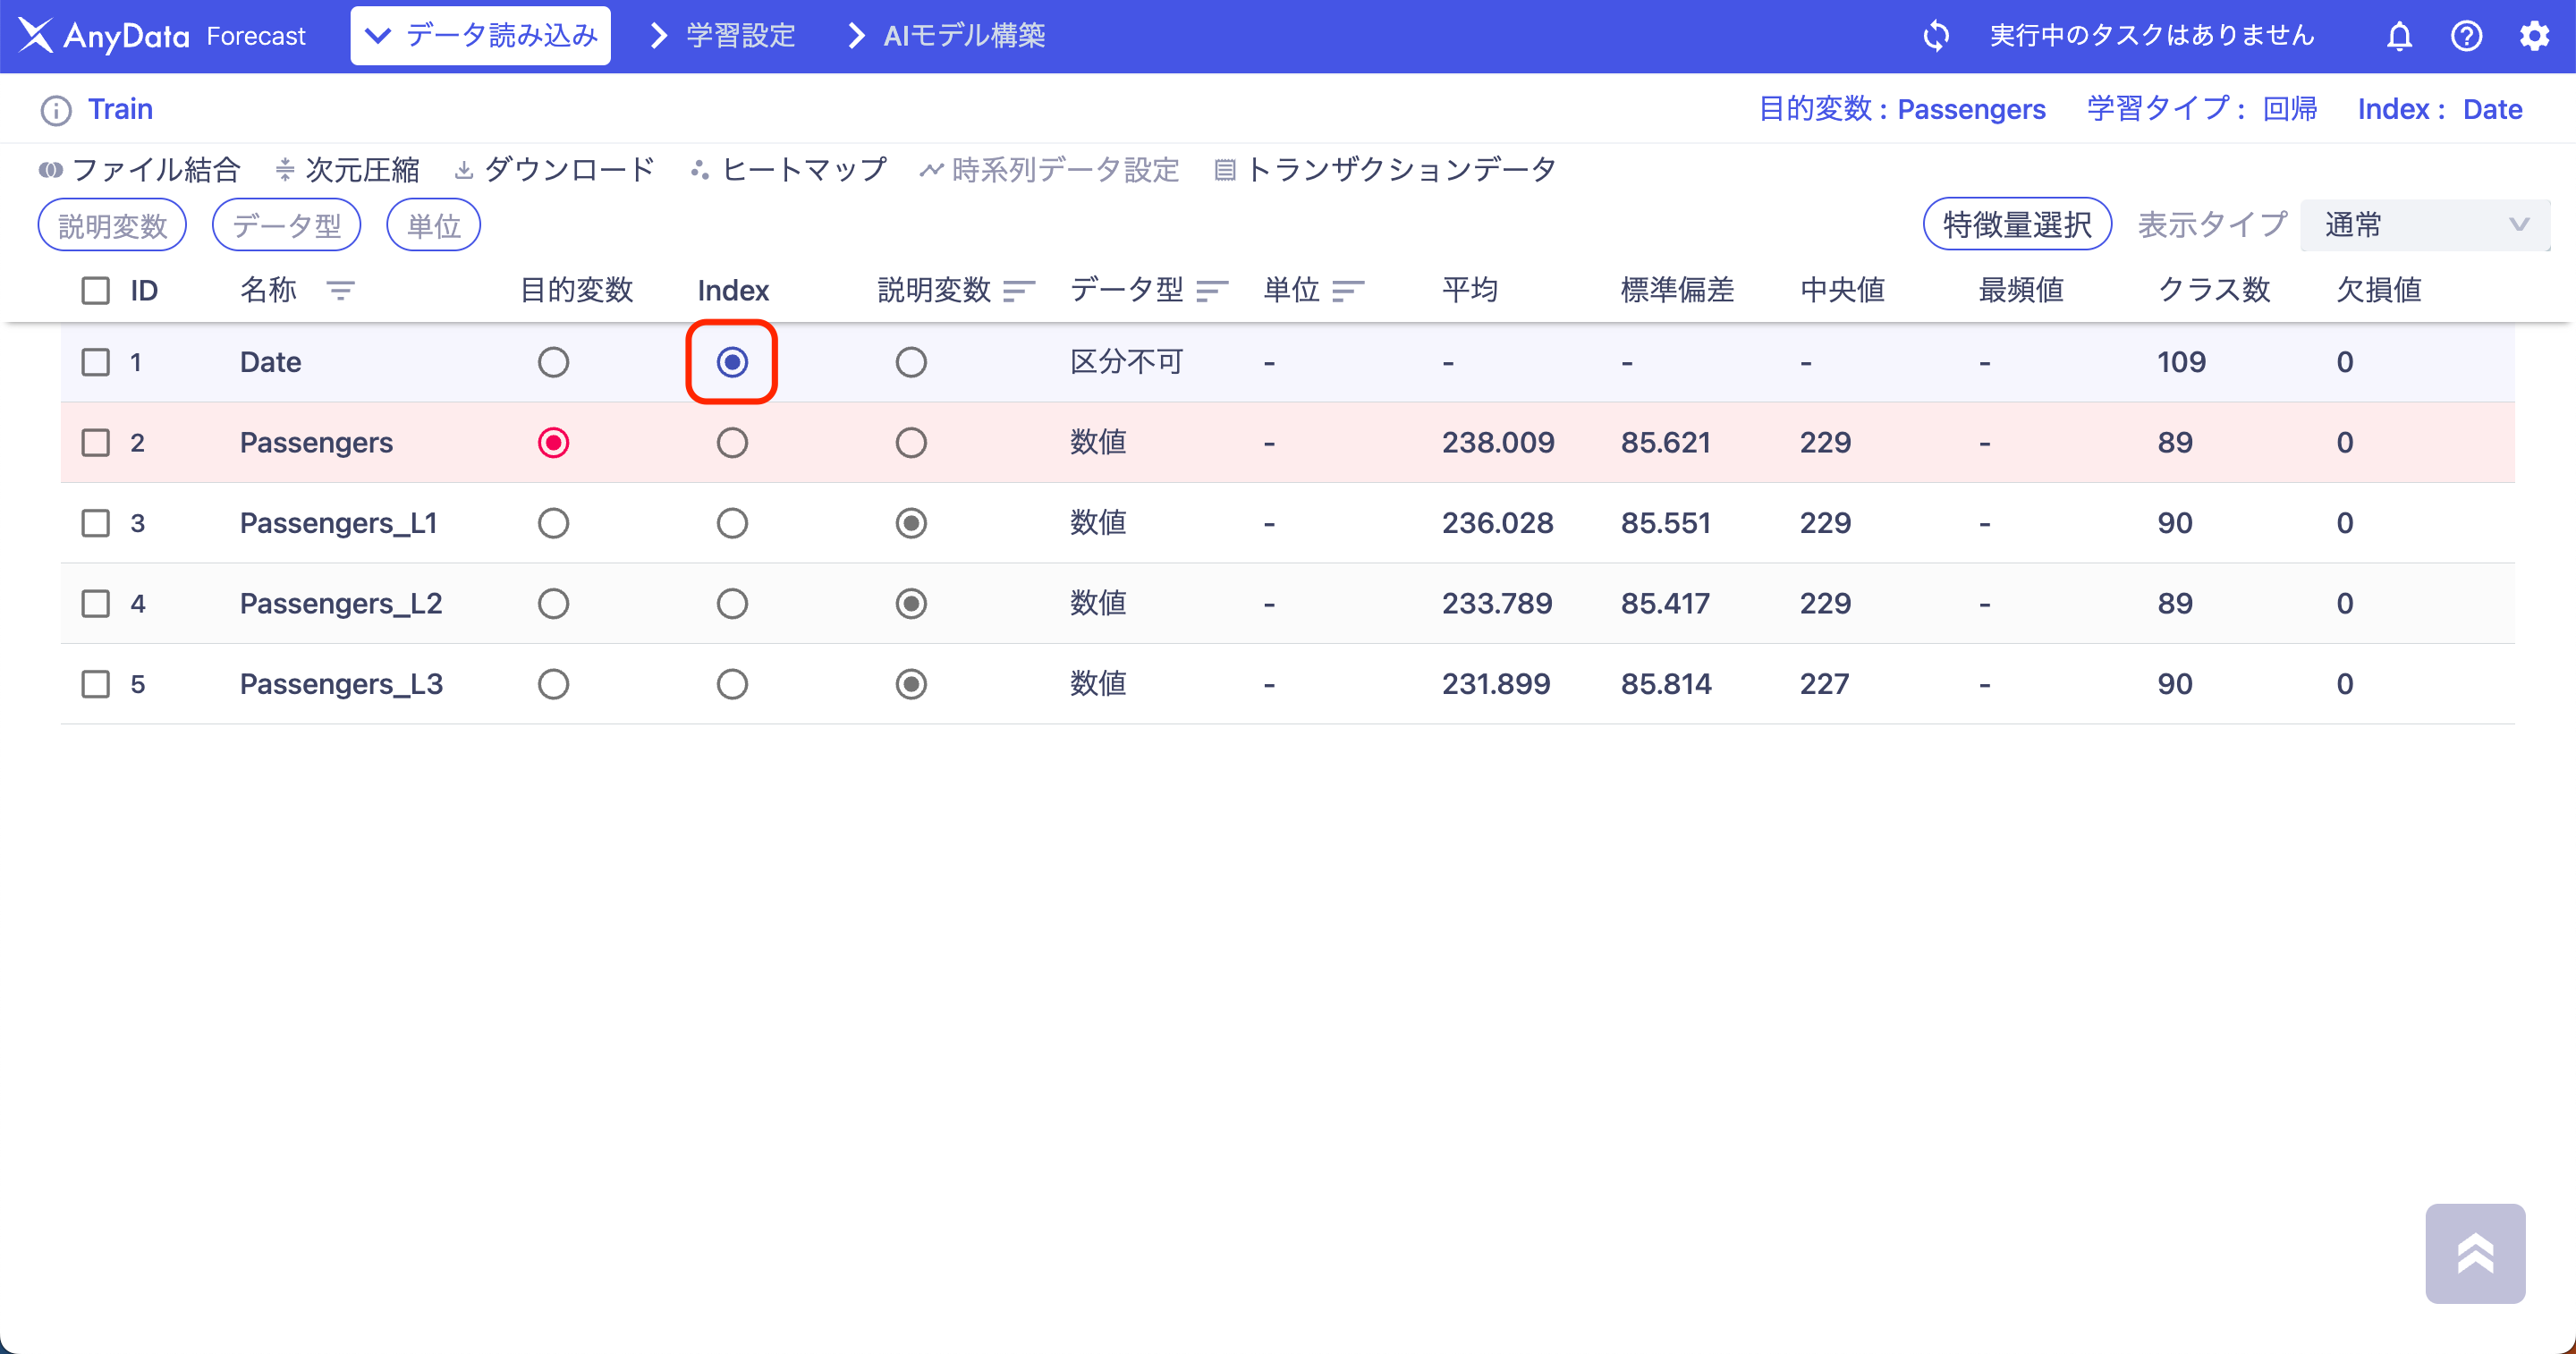Open the settings gear
Image resolution: width=2576 pixels, height=1354 pixels.
click(2536, 36)
